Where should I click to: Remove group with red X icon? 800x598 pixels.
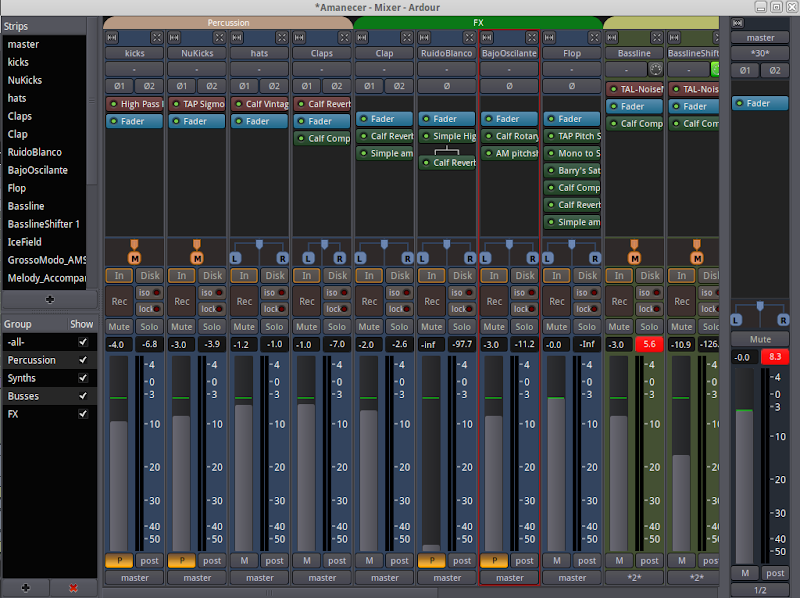73,588
